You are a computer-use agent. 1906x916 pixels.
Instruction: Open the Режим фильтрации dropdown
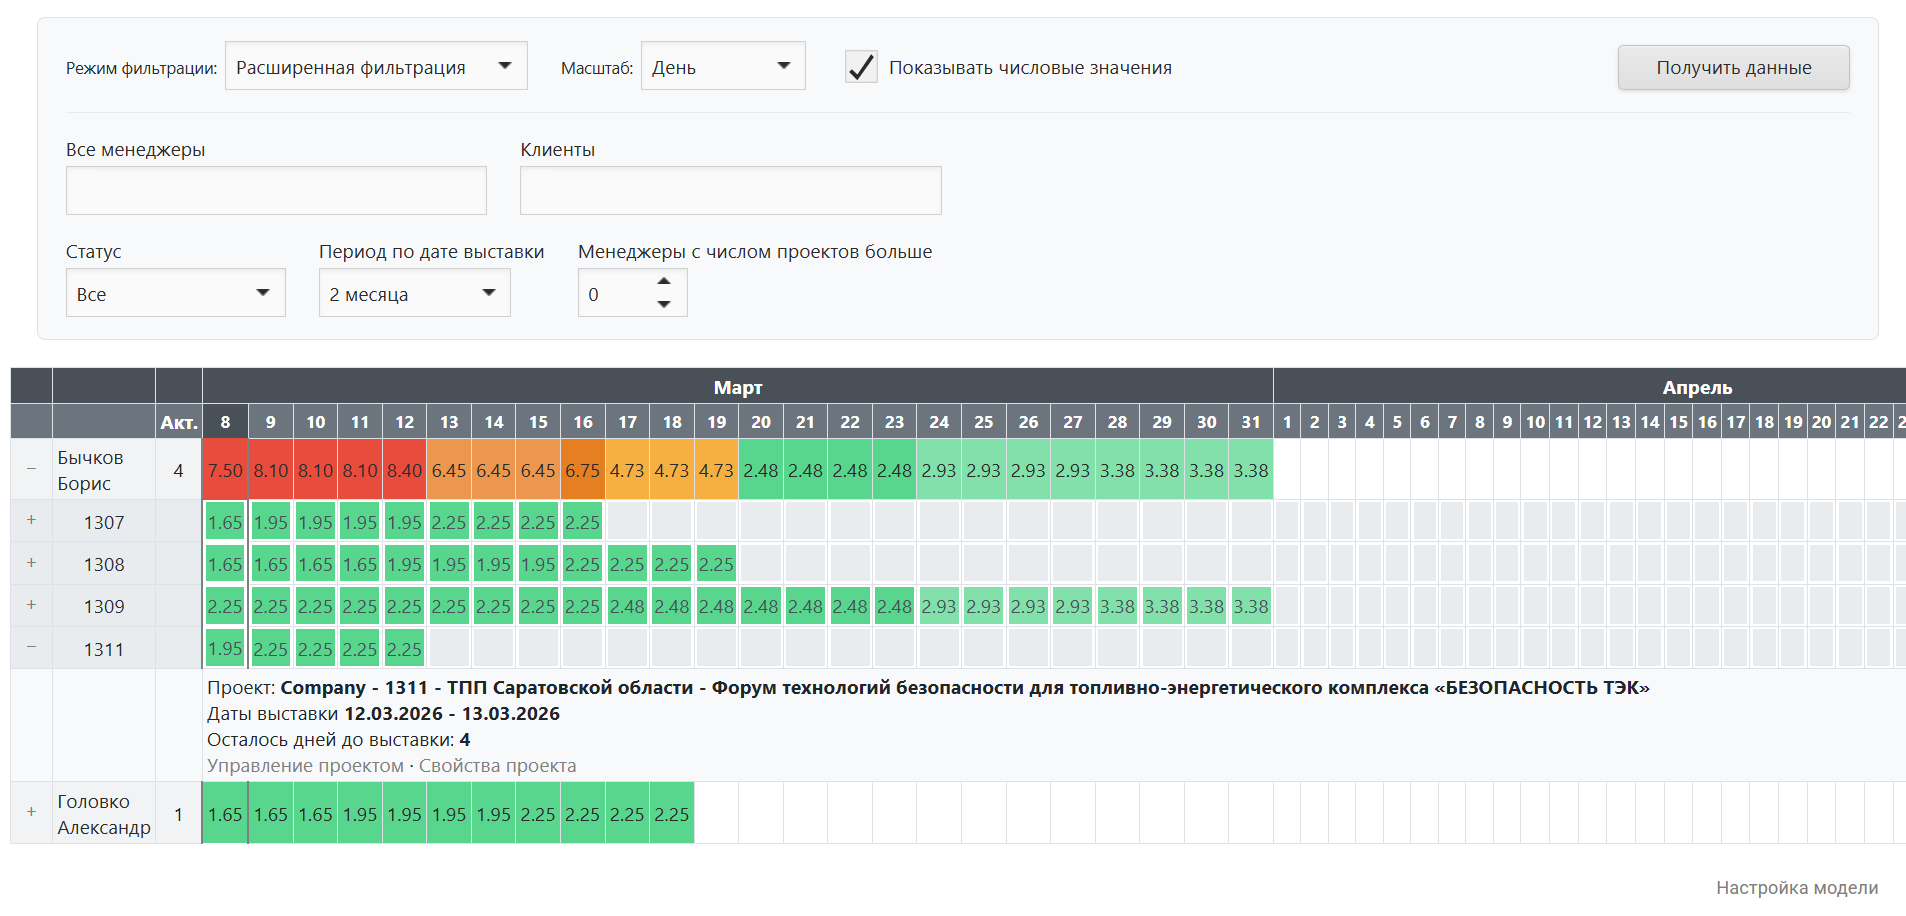(376, 65)
